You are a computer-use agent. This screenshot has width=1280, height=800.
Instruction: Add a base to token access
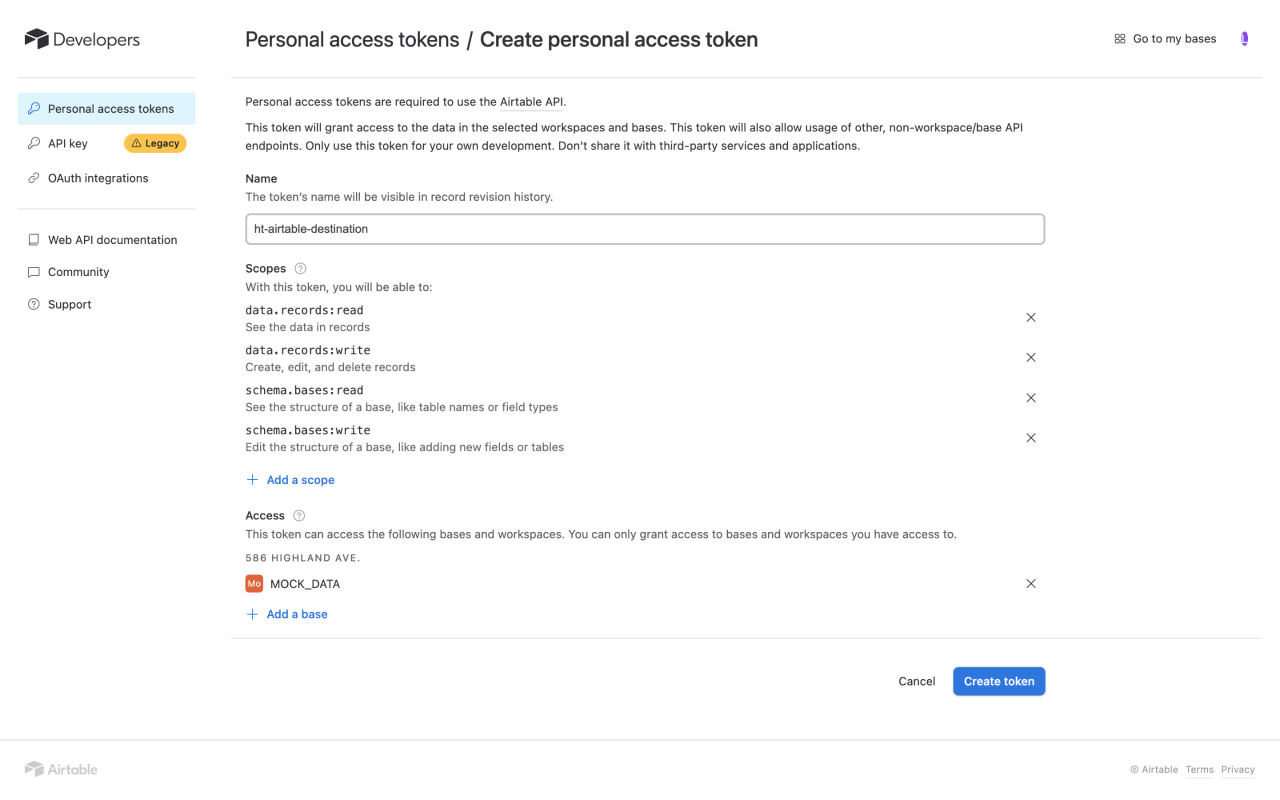point(287,614)
